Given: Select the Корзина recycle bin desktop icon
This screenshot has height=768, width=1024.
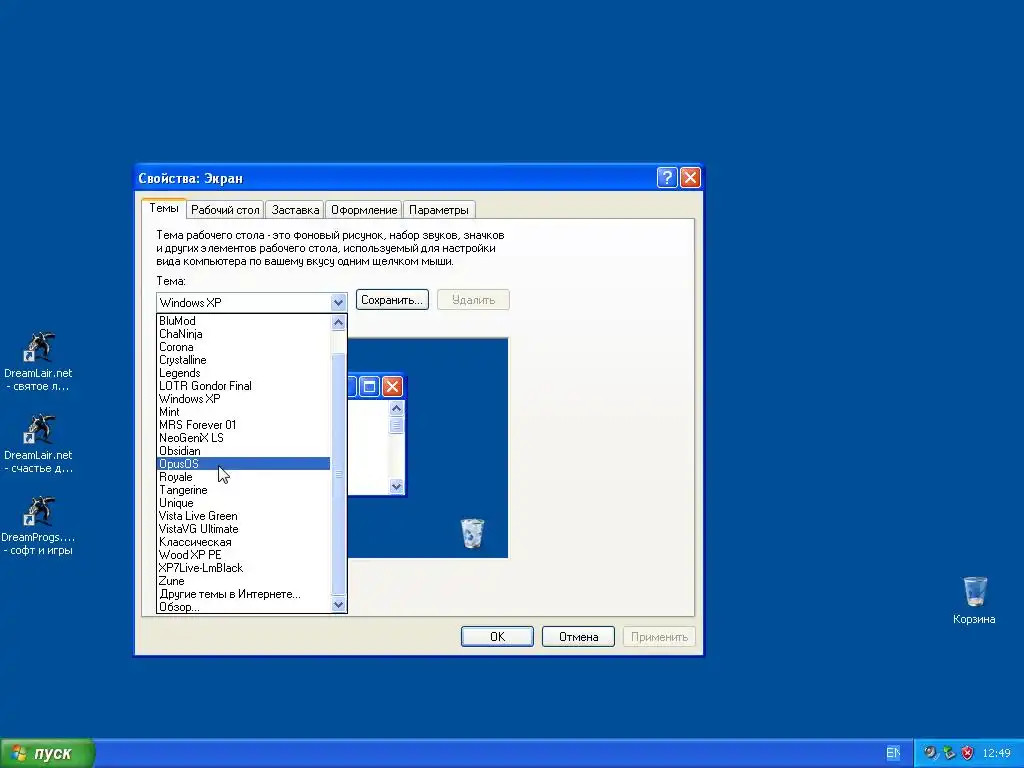Looking at the screenshot, I should [974, 600].
